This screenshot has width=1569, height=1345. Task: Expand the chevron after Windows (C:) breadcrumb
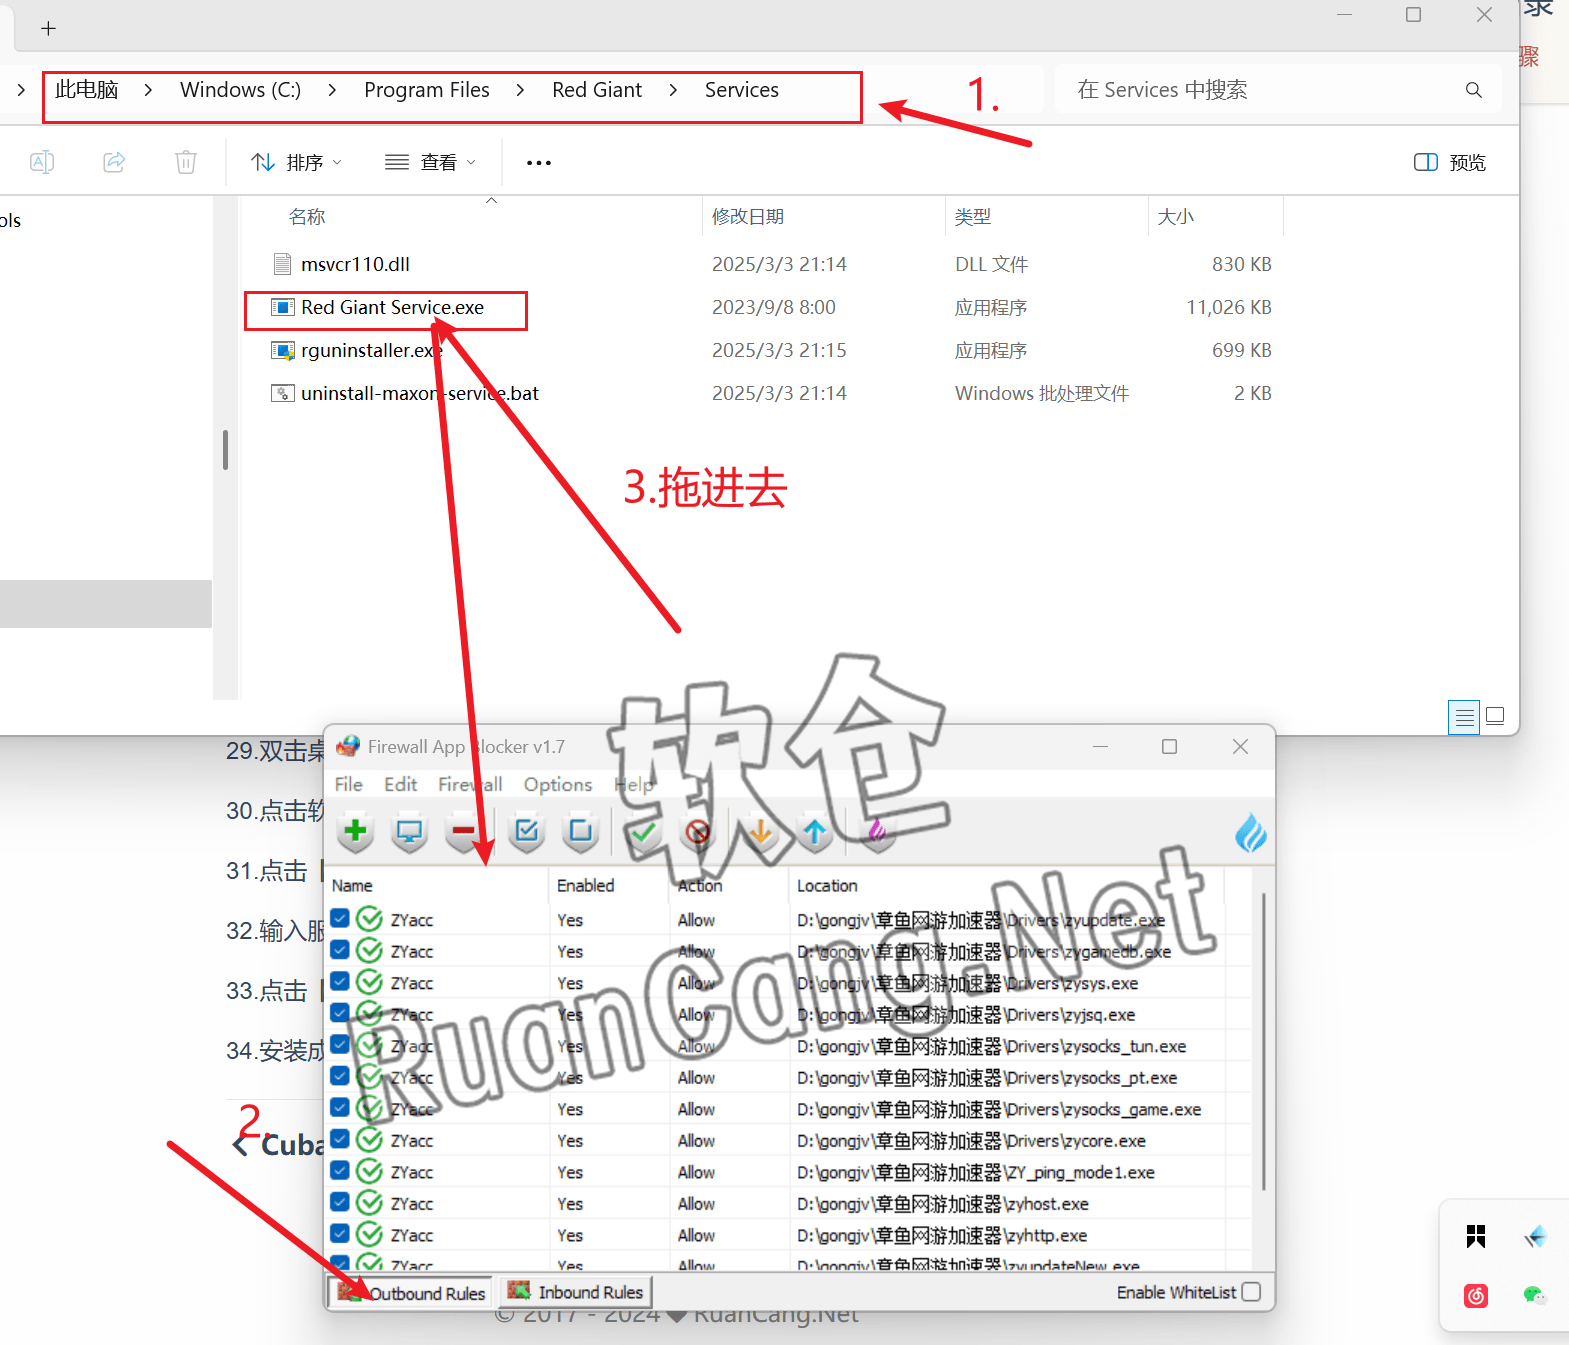coord(332,90)
